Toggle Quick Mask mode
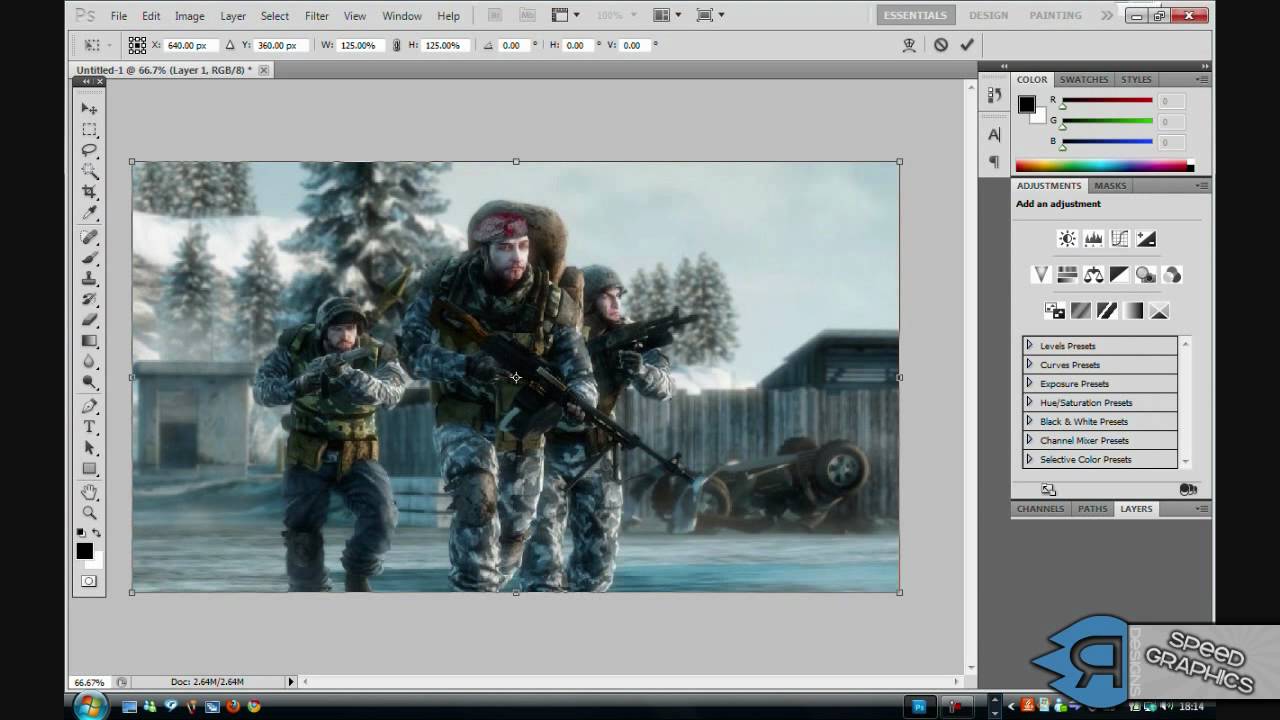 click(89, 581)
